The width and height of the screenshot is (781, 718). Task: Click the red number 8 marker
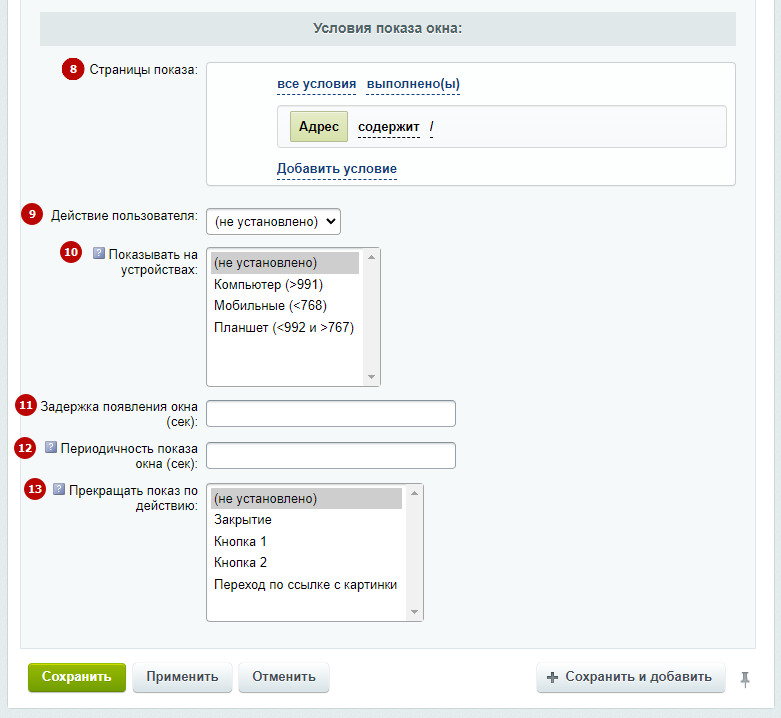(73, 69)
